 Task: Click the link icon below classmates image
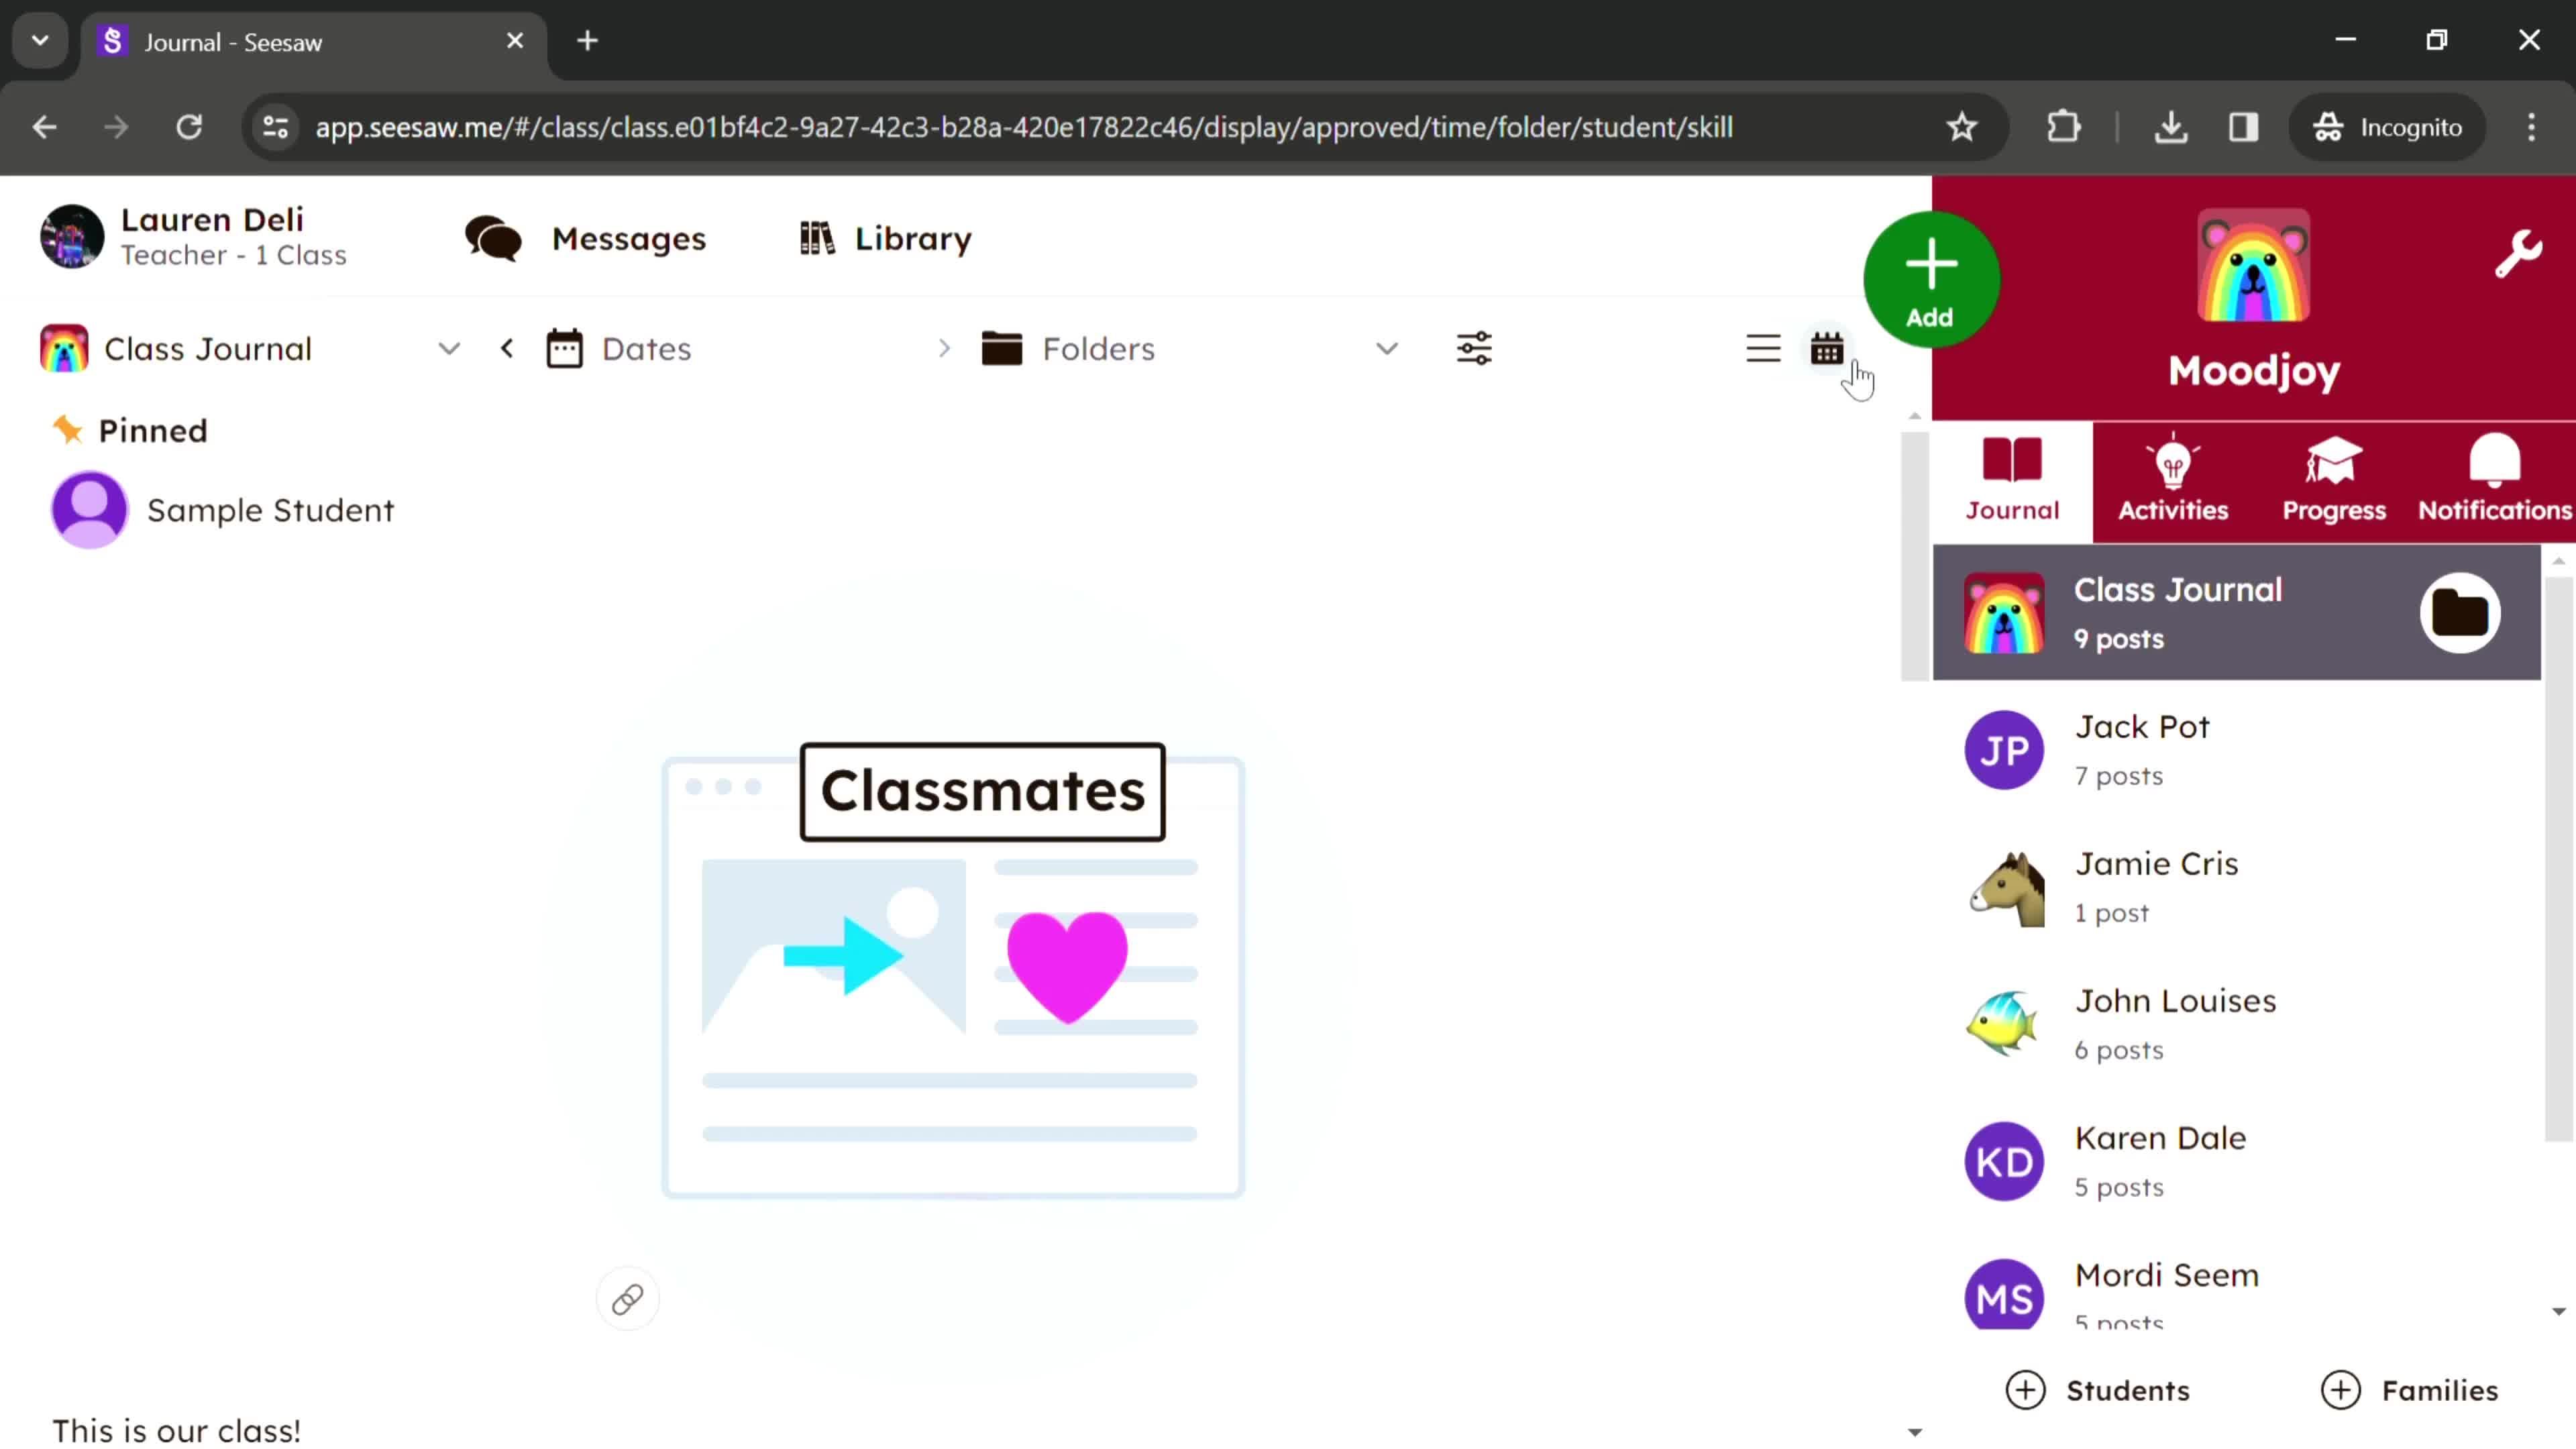(627, 1299)
